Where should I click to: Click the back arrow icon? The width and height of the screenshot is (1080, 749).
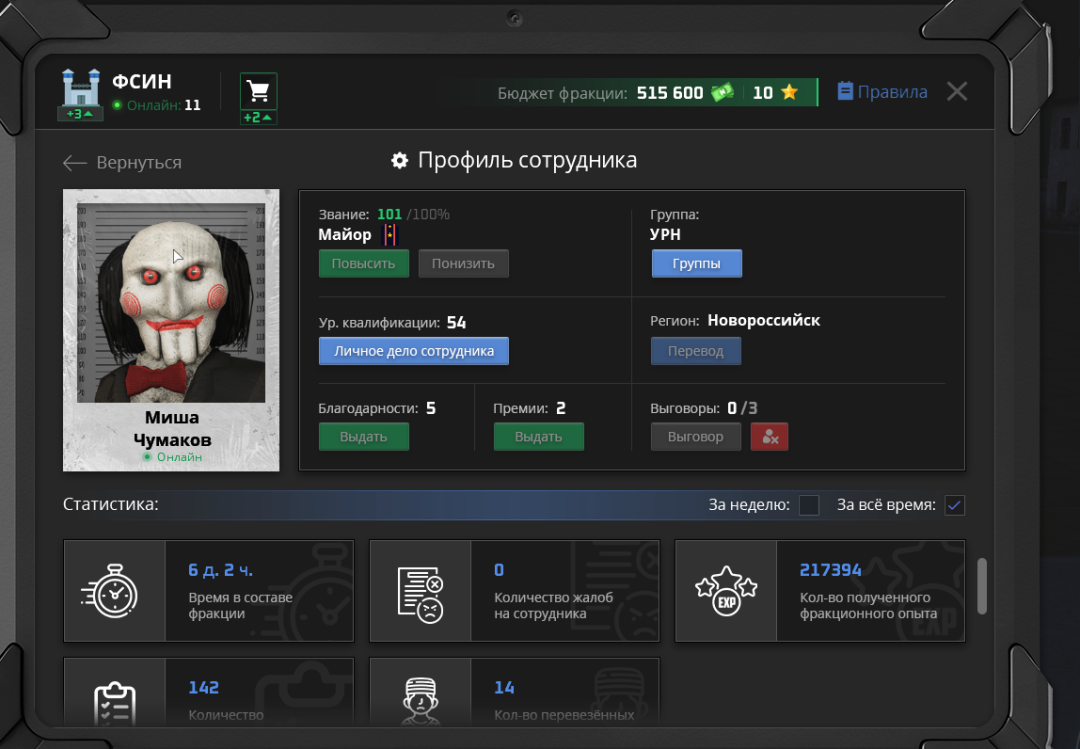(x=74, y=163)
